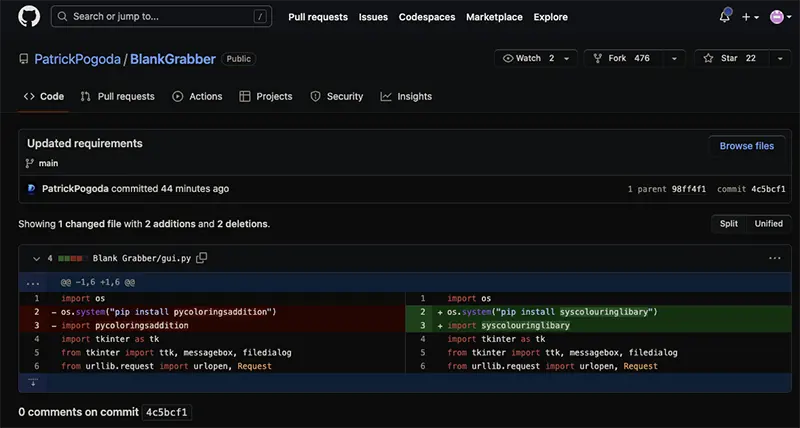Select Unified diff view
800x428 pixels.
tap(768, 223)
